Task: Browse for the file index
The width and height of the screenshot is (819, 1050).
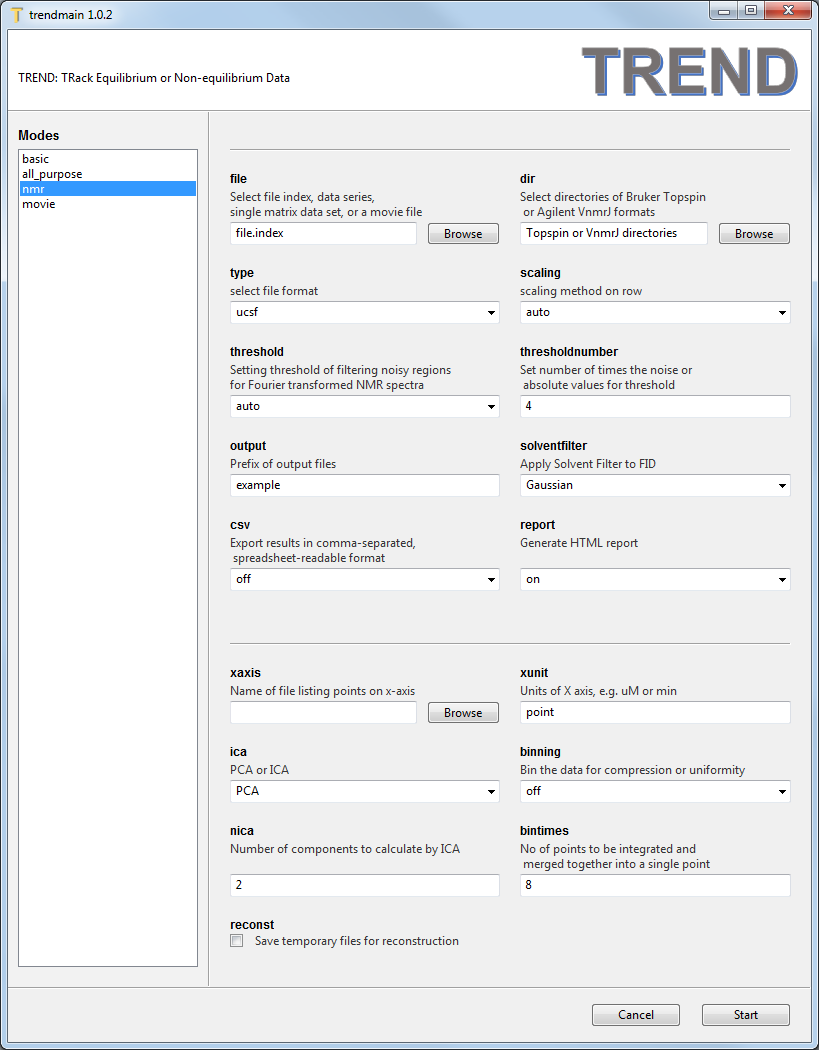Action: (462, 234)
